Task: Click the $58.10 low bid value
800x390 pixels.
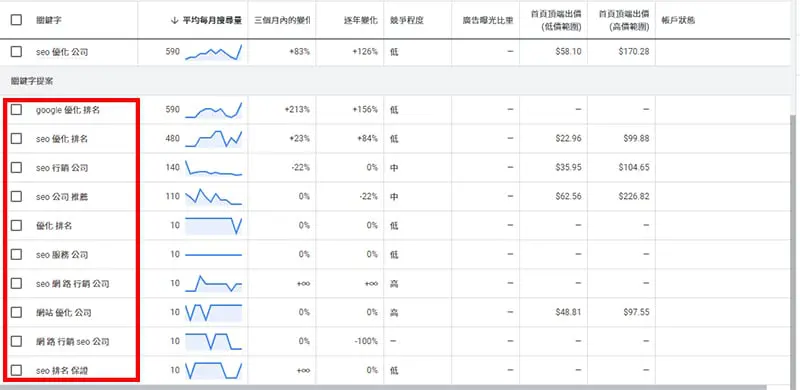Action: click(568, 52)
